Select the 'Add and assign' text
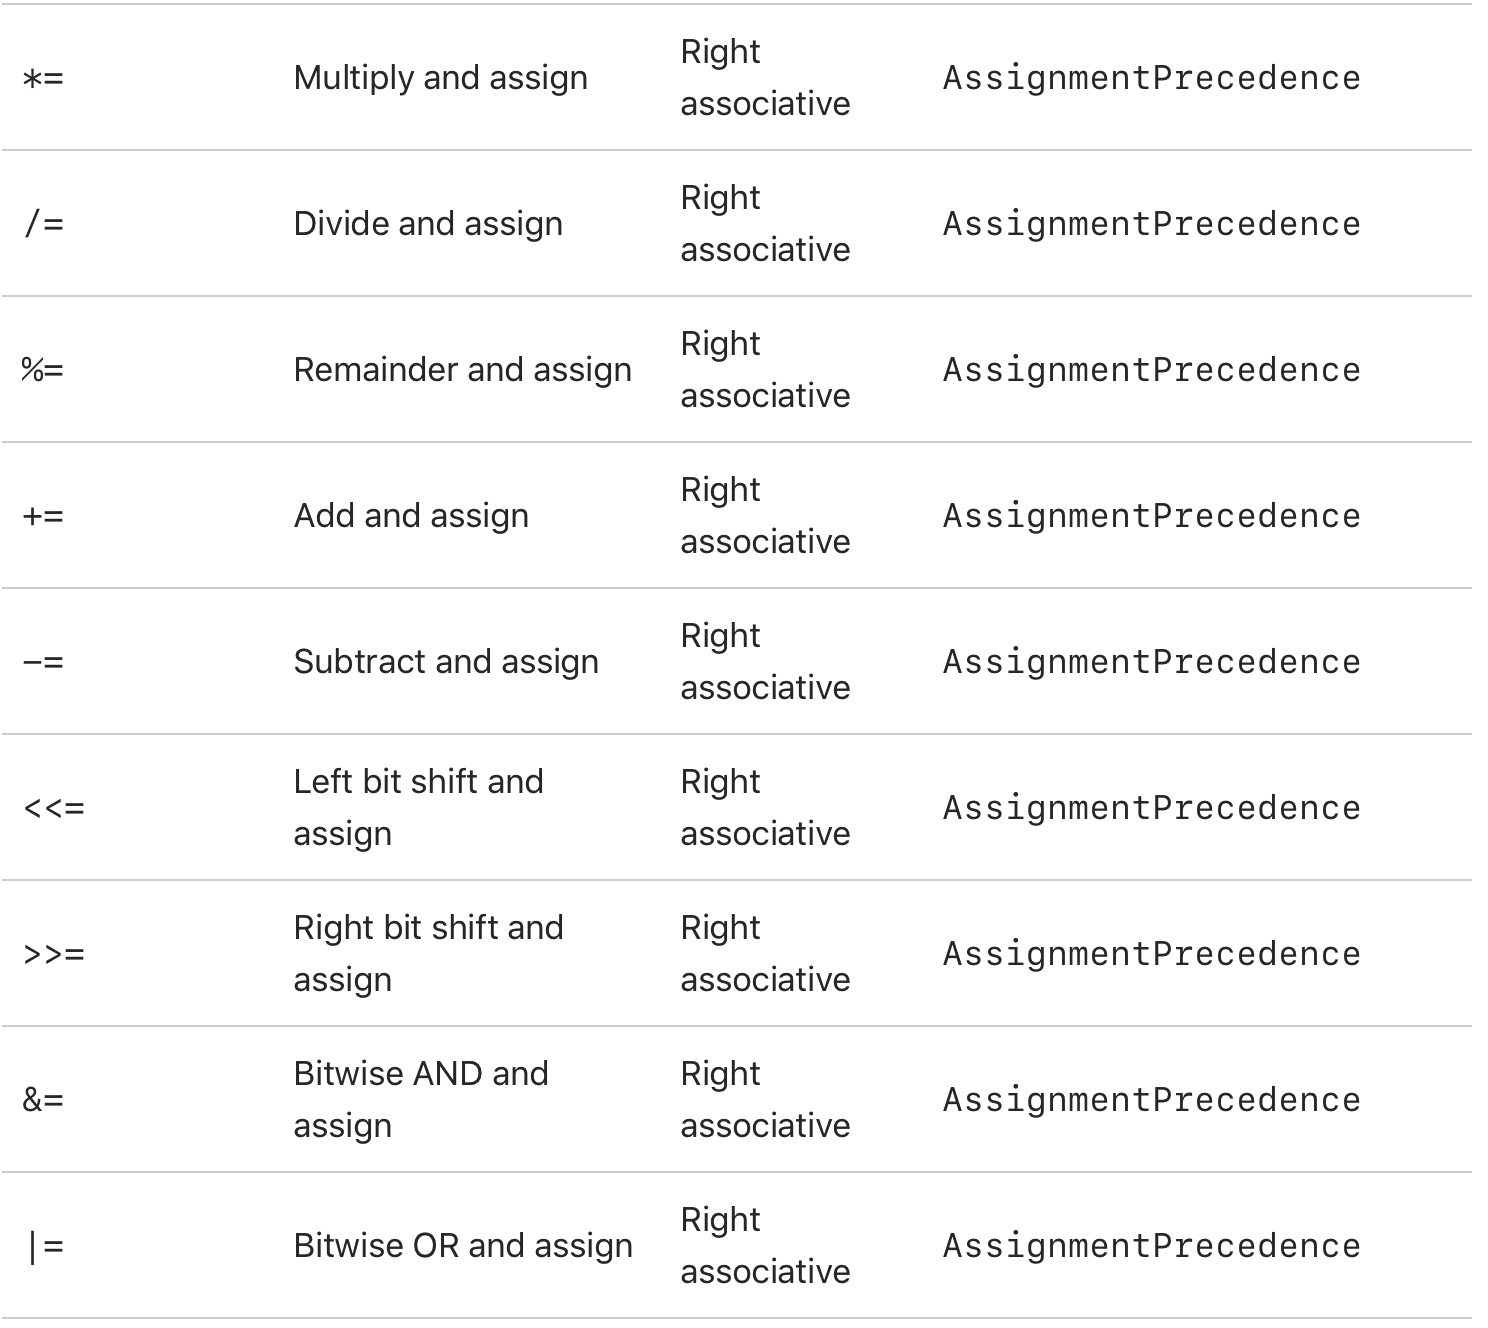This screenshot has height=1328, width=1488. (411, 516)
